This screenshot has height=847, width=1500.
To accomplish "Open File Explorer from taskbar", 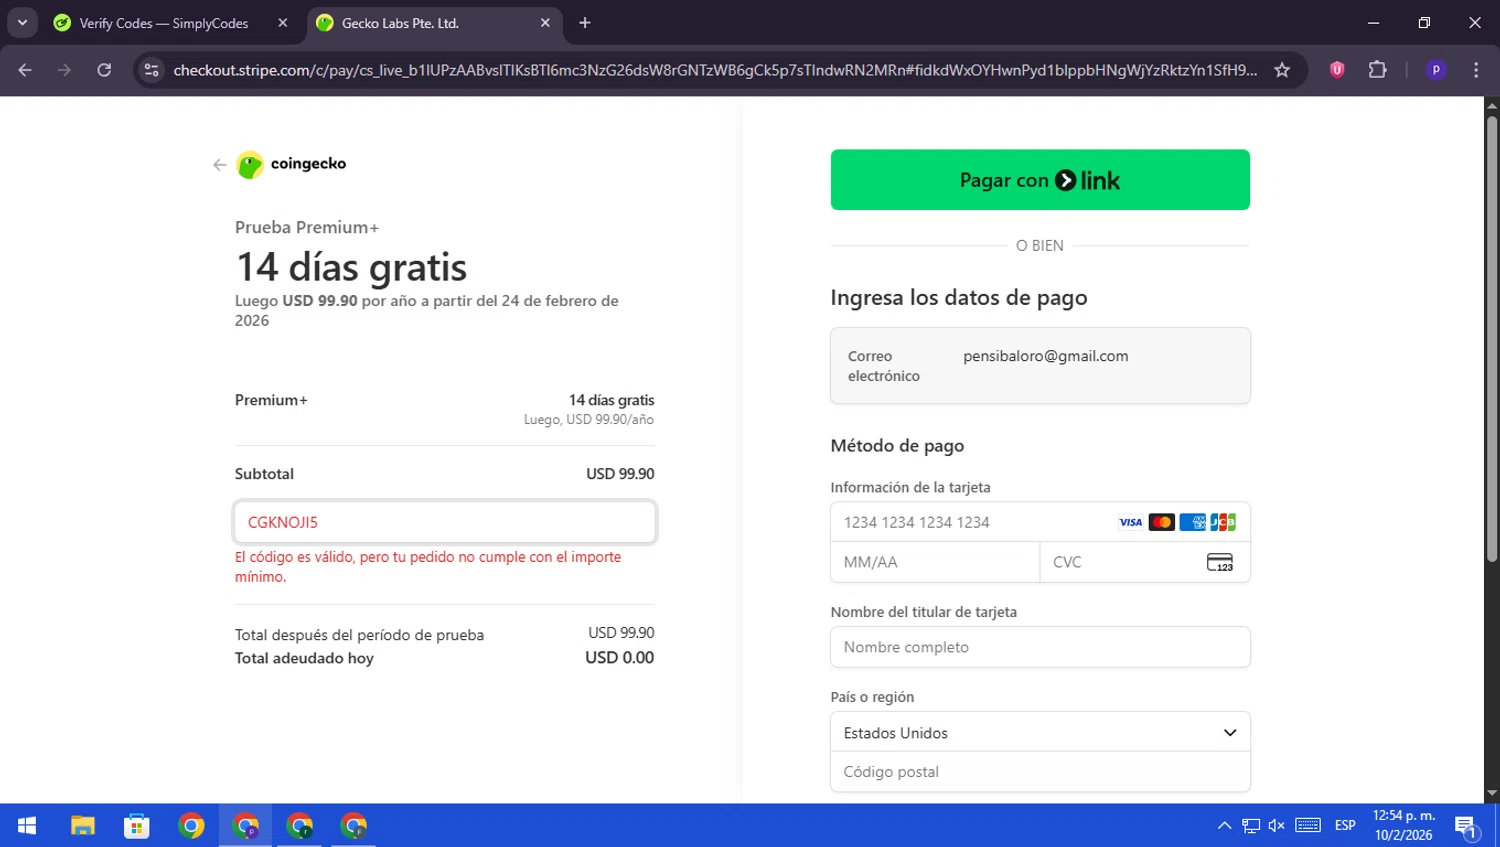I will coord(83,825).
